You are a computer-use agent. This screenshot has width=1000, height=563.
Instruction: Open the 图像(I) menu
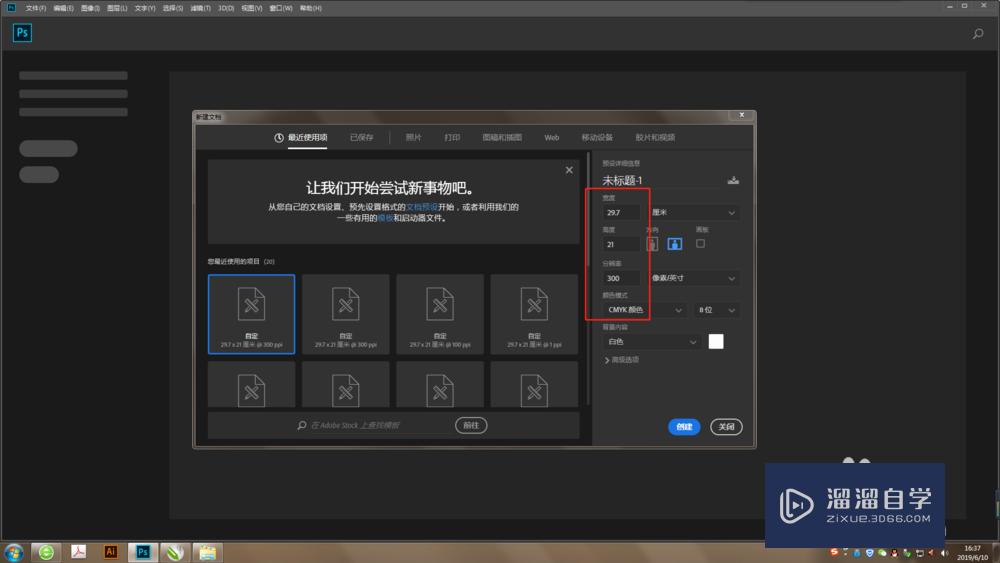pos(90,8)
